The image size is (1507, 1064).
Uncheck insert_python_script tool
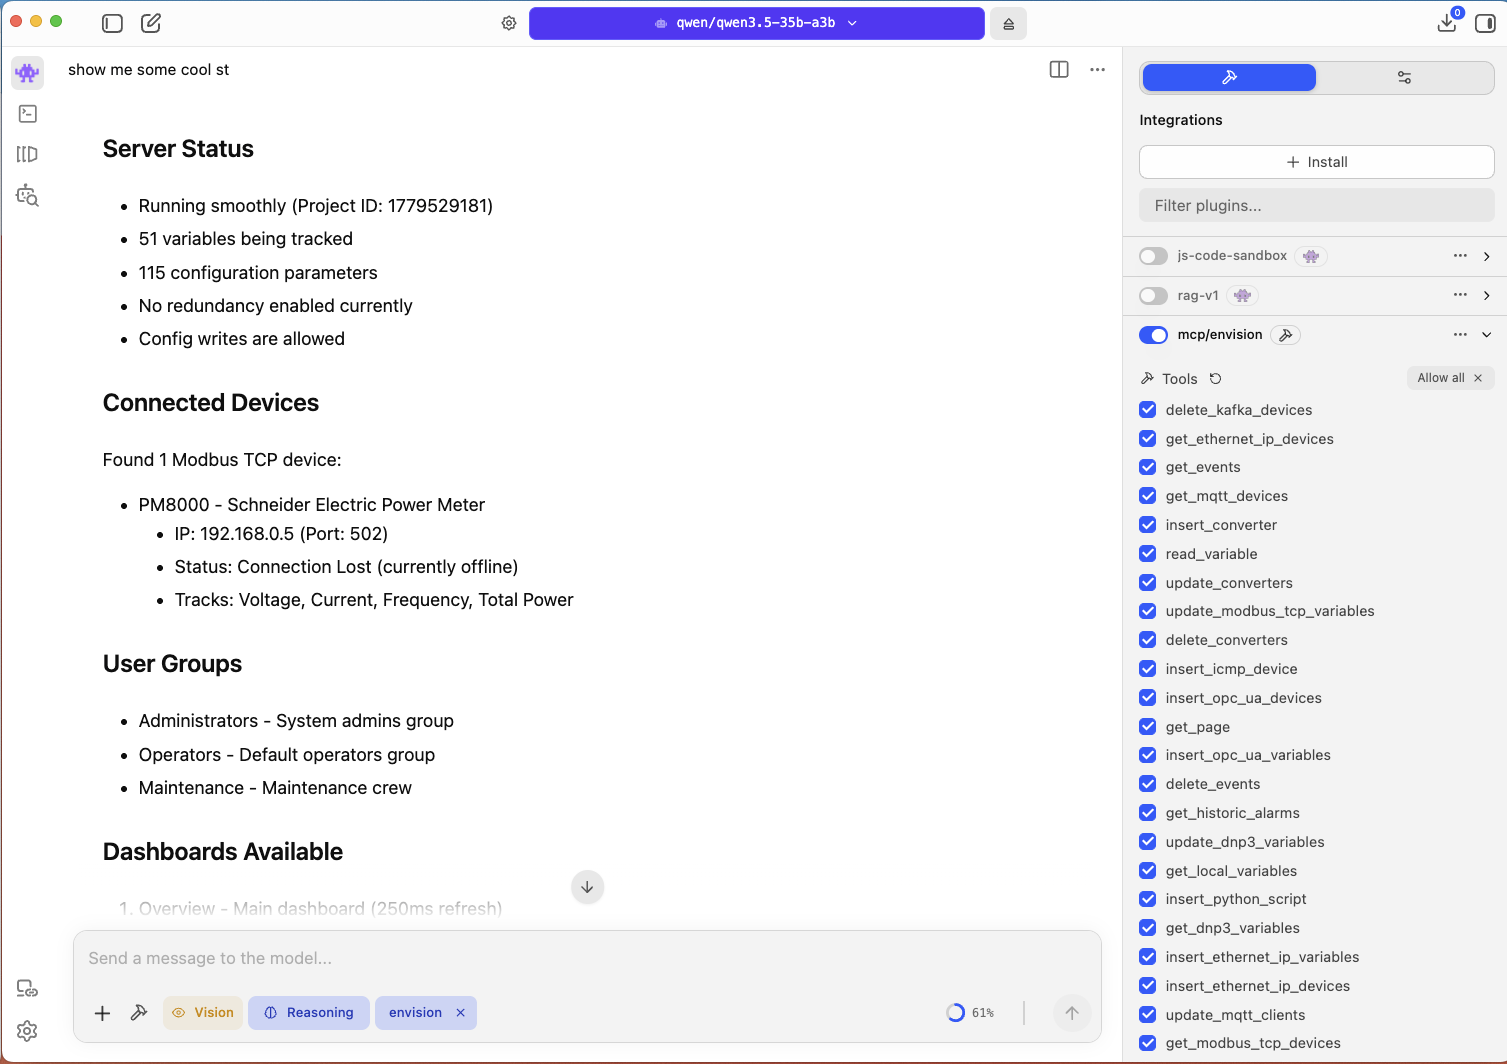[1148, 899]
